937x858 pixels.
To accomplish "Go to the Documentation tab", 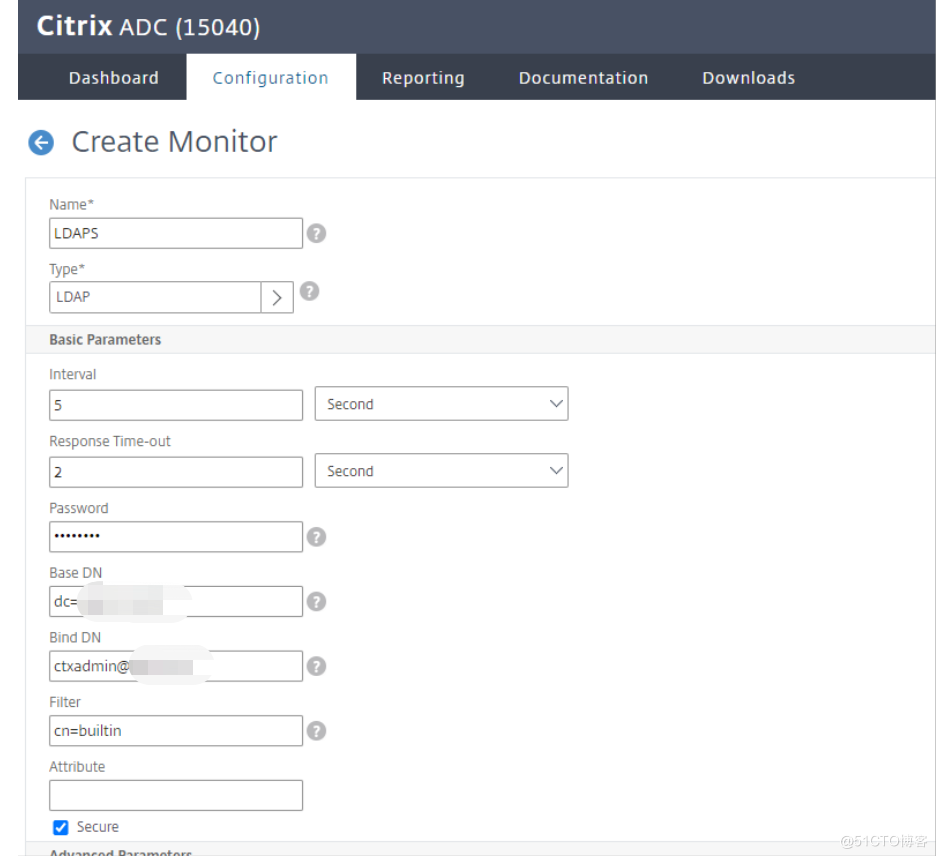I will point(583,78).
